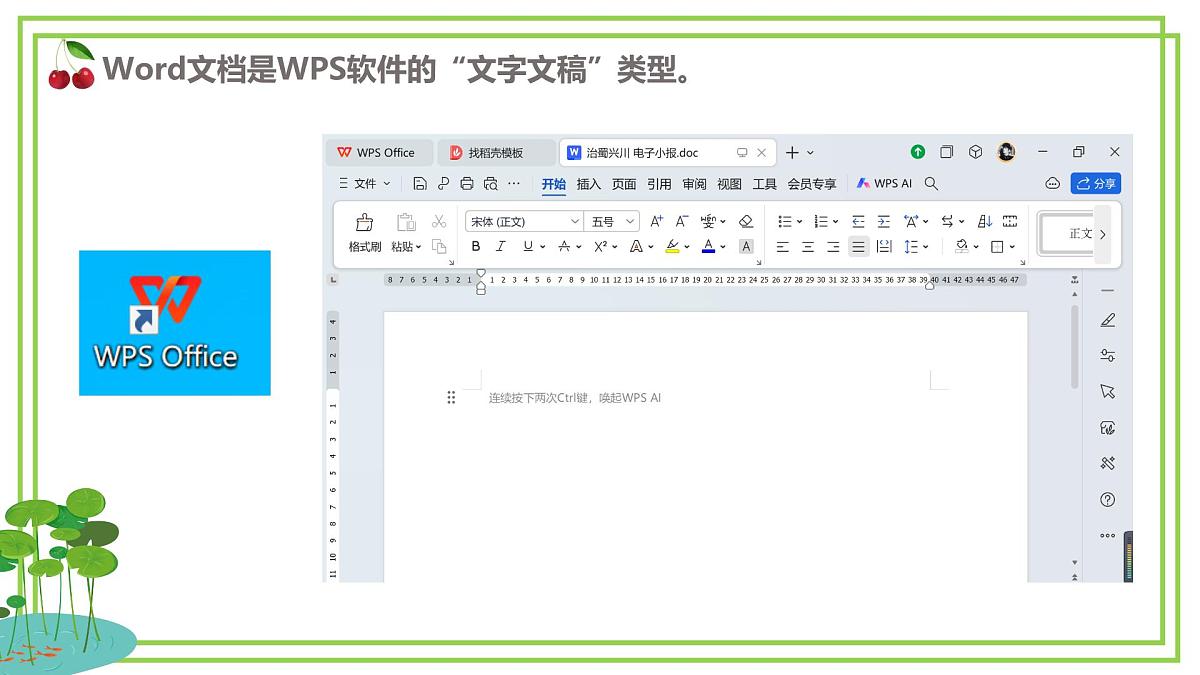The height and width of the screenshot is (675, 1200).
Task: Toggle Italic formatting
Action: 501,246
